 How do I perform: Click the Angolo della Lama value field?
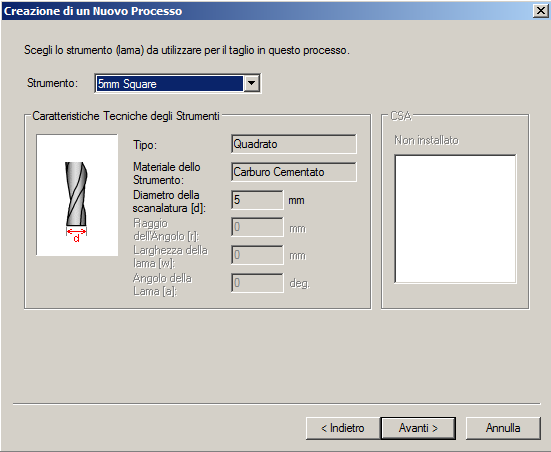click(257, 283)
